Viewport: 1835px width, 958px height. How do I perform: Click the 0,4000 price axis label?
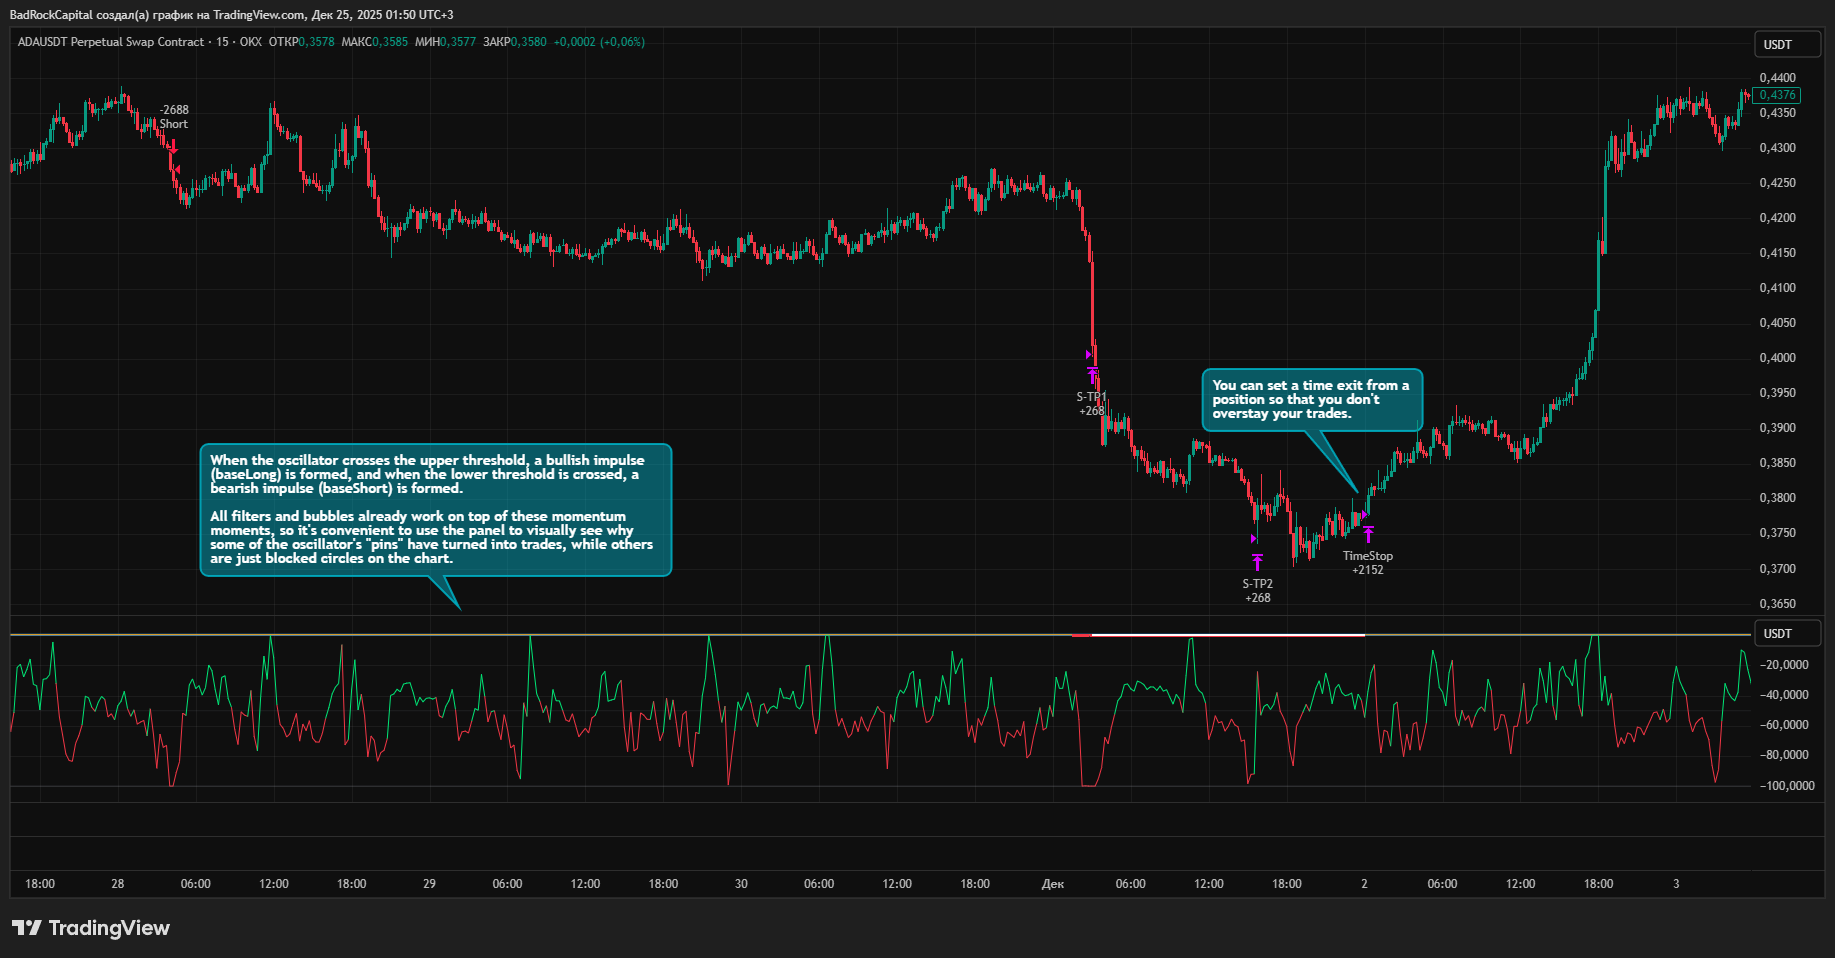(1777, 358)
